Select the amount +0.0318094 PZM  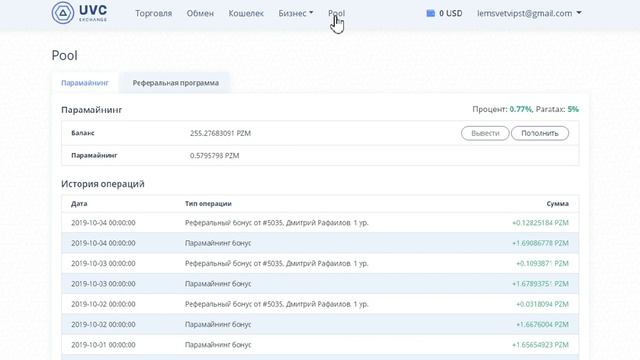coord(542,304)
